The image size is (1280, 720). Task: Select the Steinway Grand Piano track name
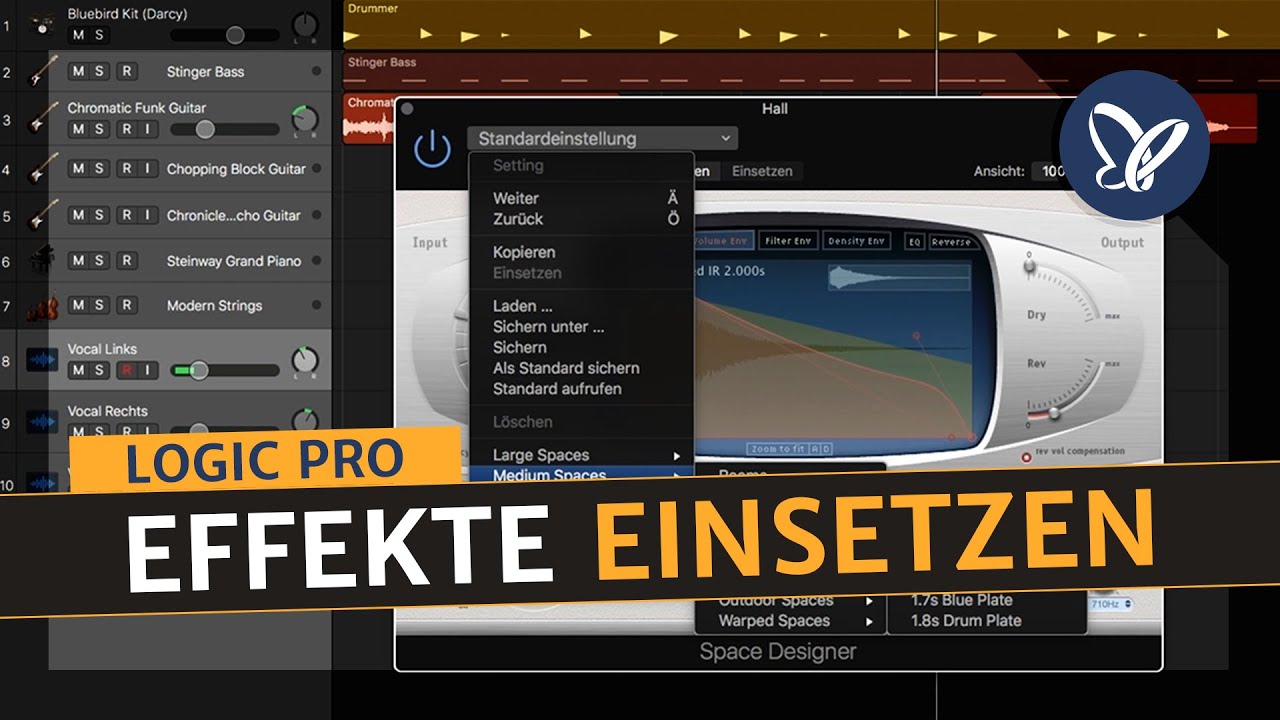click(x=234, y=261)
